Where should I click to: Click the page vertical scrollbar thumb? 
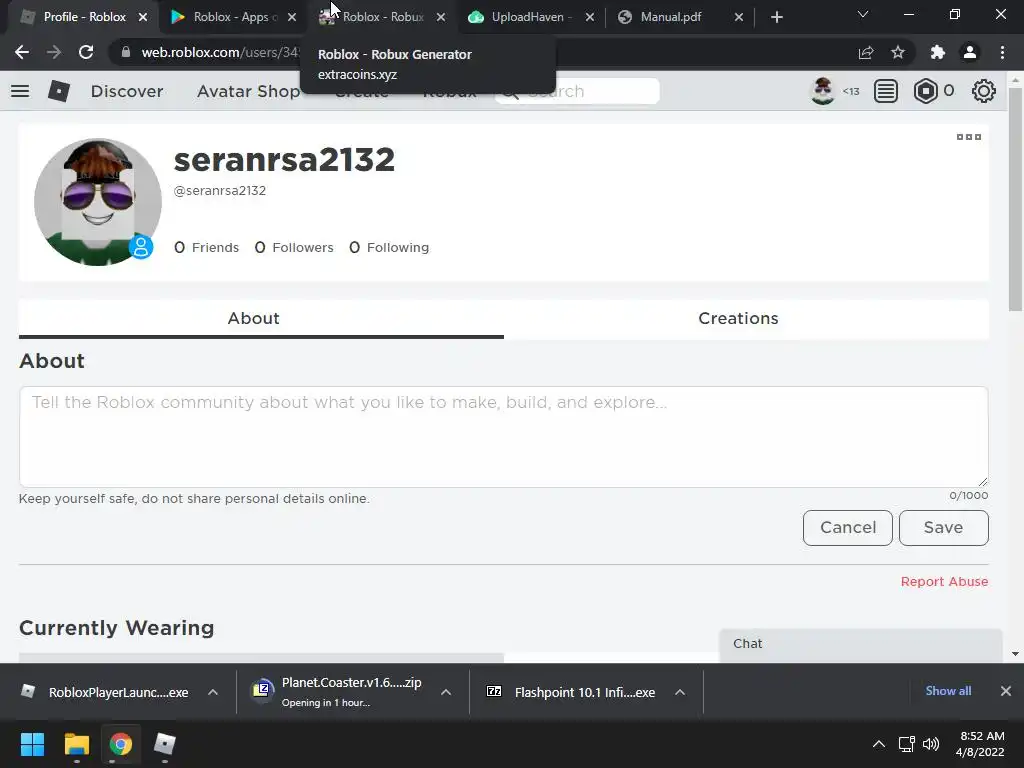coord(1015,200)
